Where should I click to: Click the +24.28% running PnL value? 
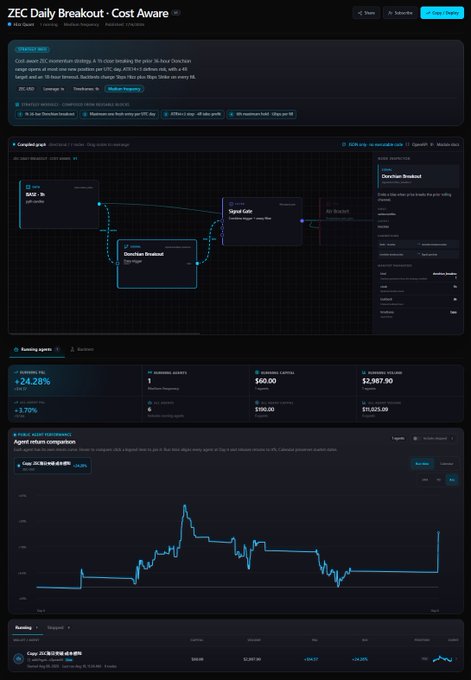pyautogui.click(x=32, y=382)
